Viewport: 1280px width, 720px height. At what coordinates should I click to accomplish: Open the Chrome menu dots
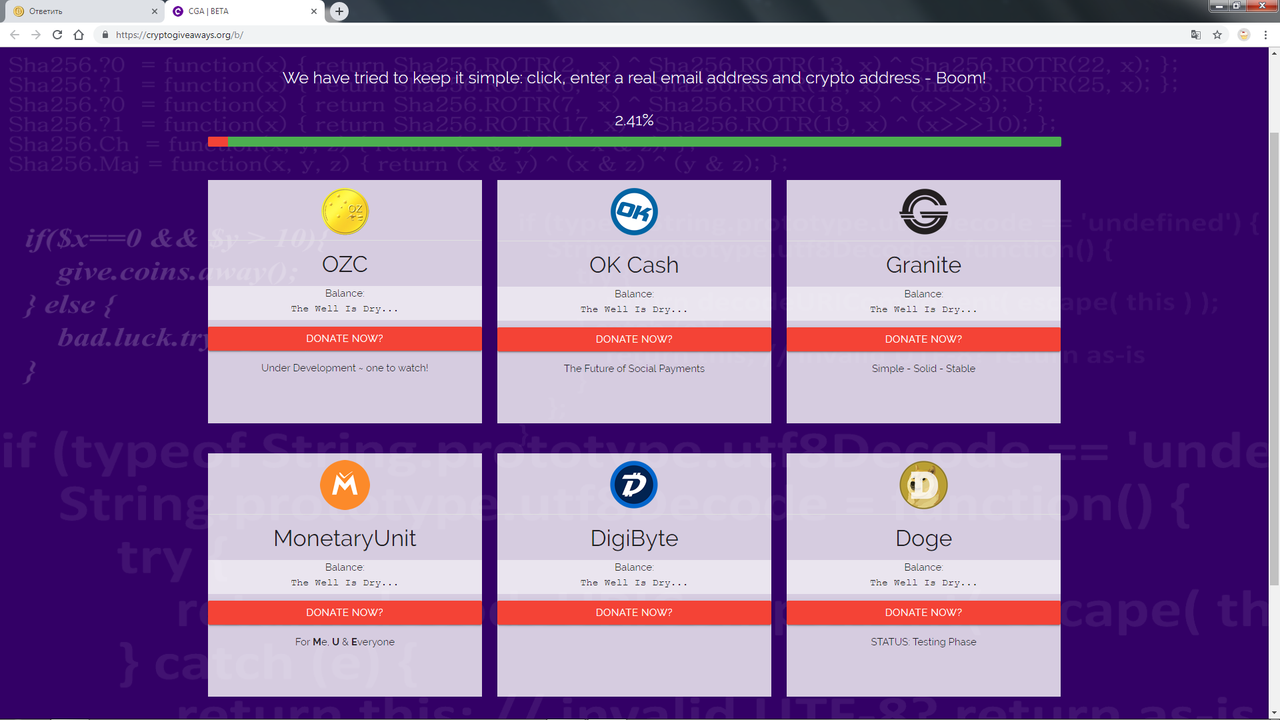(x=1267, y=34)
